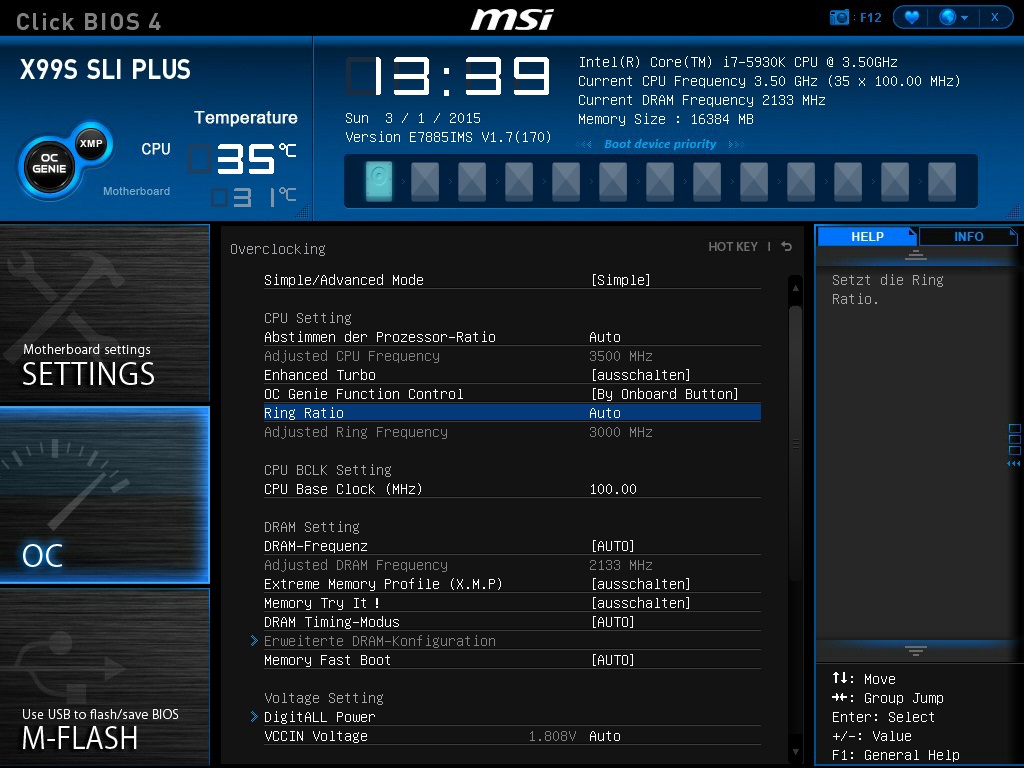Switch to the HELP tab
This screenshot has width=1024, height=768.
pos(867,236)
